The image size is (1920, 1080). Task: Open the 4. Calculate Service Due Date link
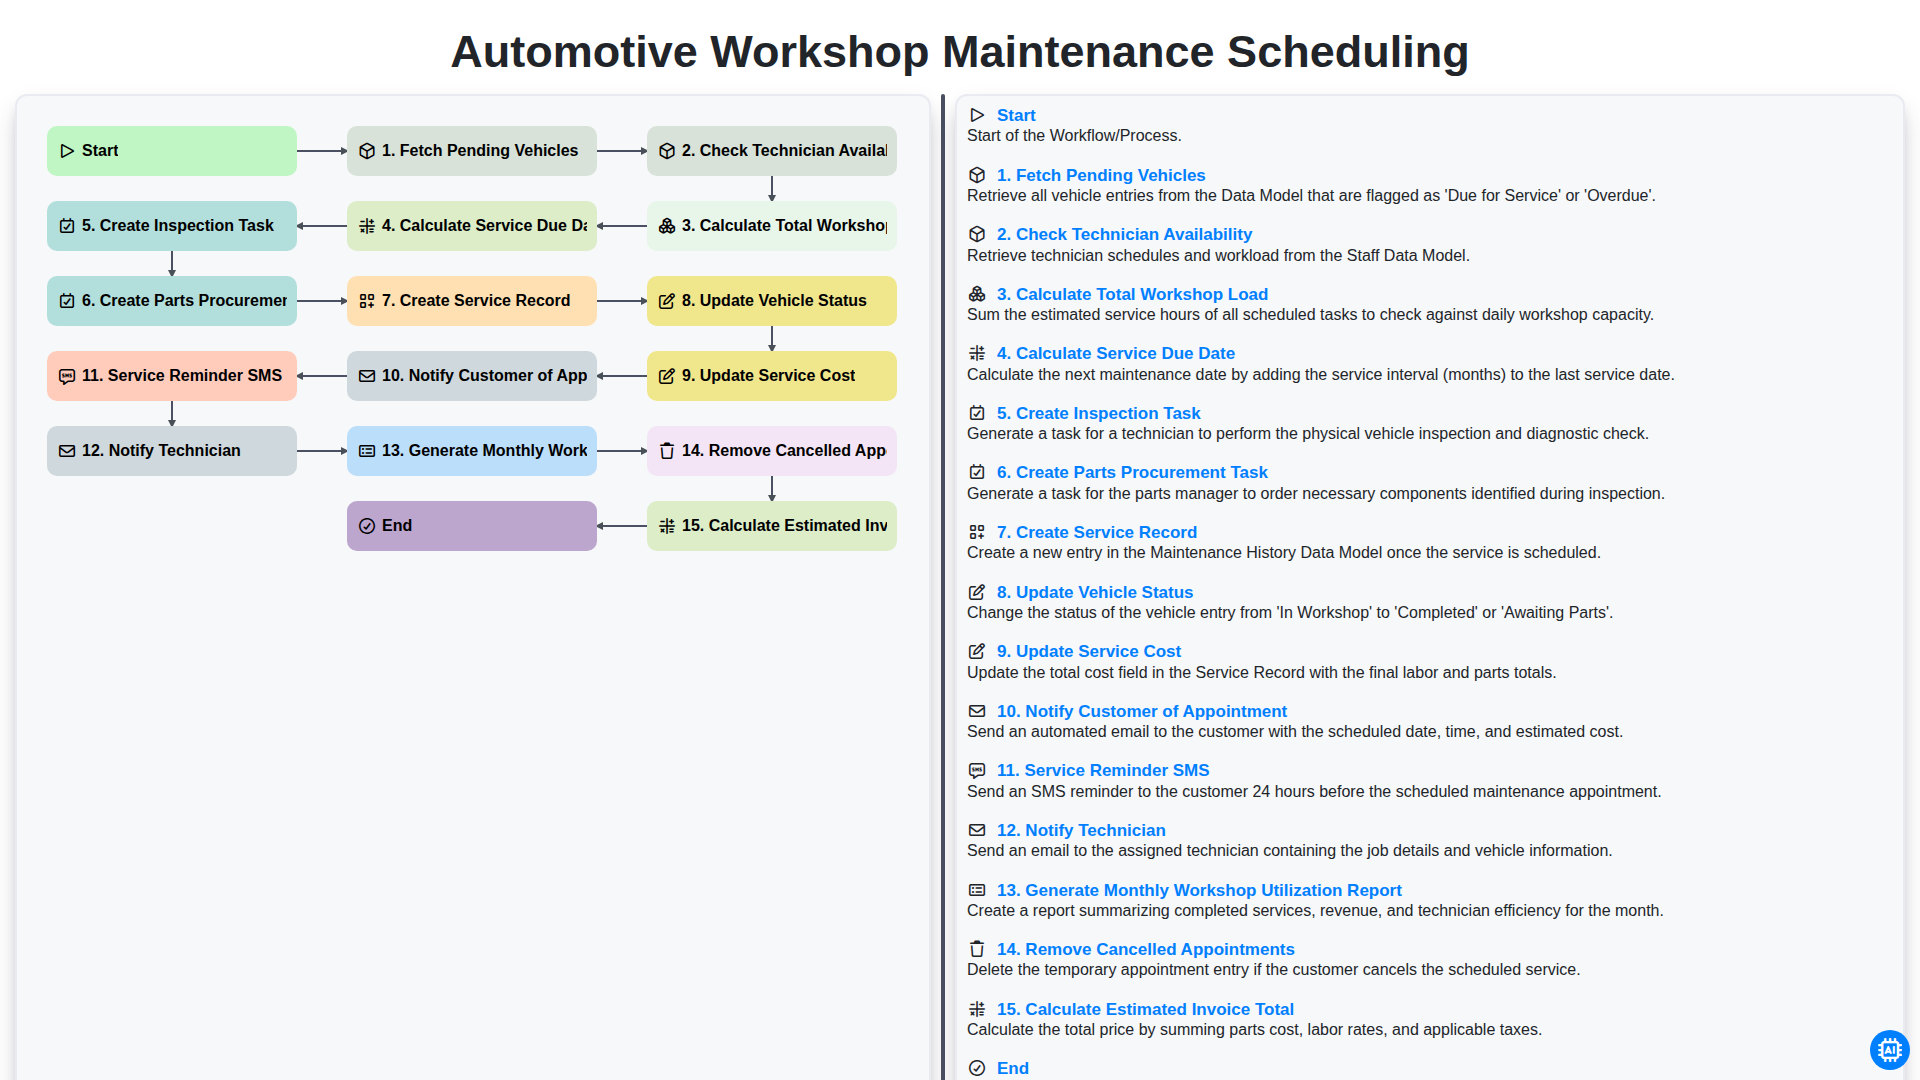1116,353
